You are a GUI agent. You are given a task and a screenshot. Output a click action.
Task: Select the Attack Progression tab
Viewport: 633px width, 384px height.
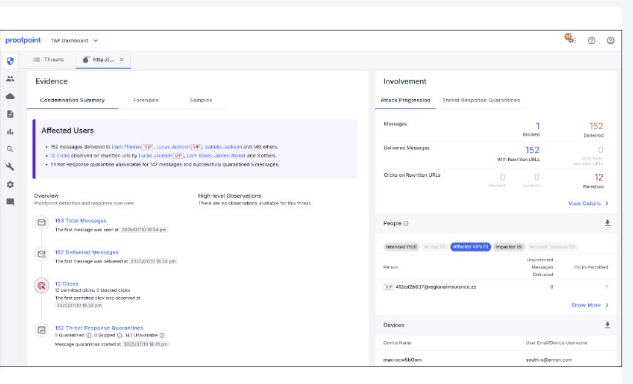point(405,100)
